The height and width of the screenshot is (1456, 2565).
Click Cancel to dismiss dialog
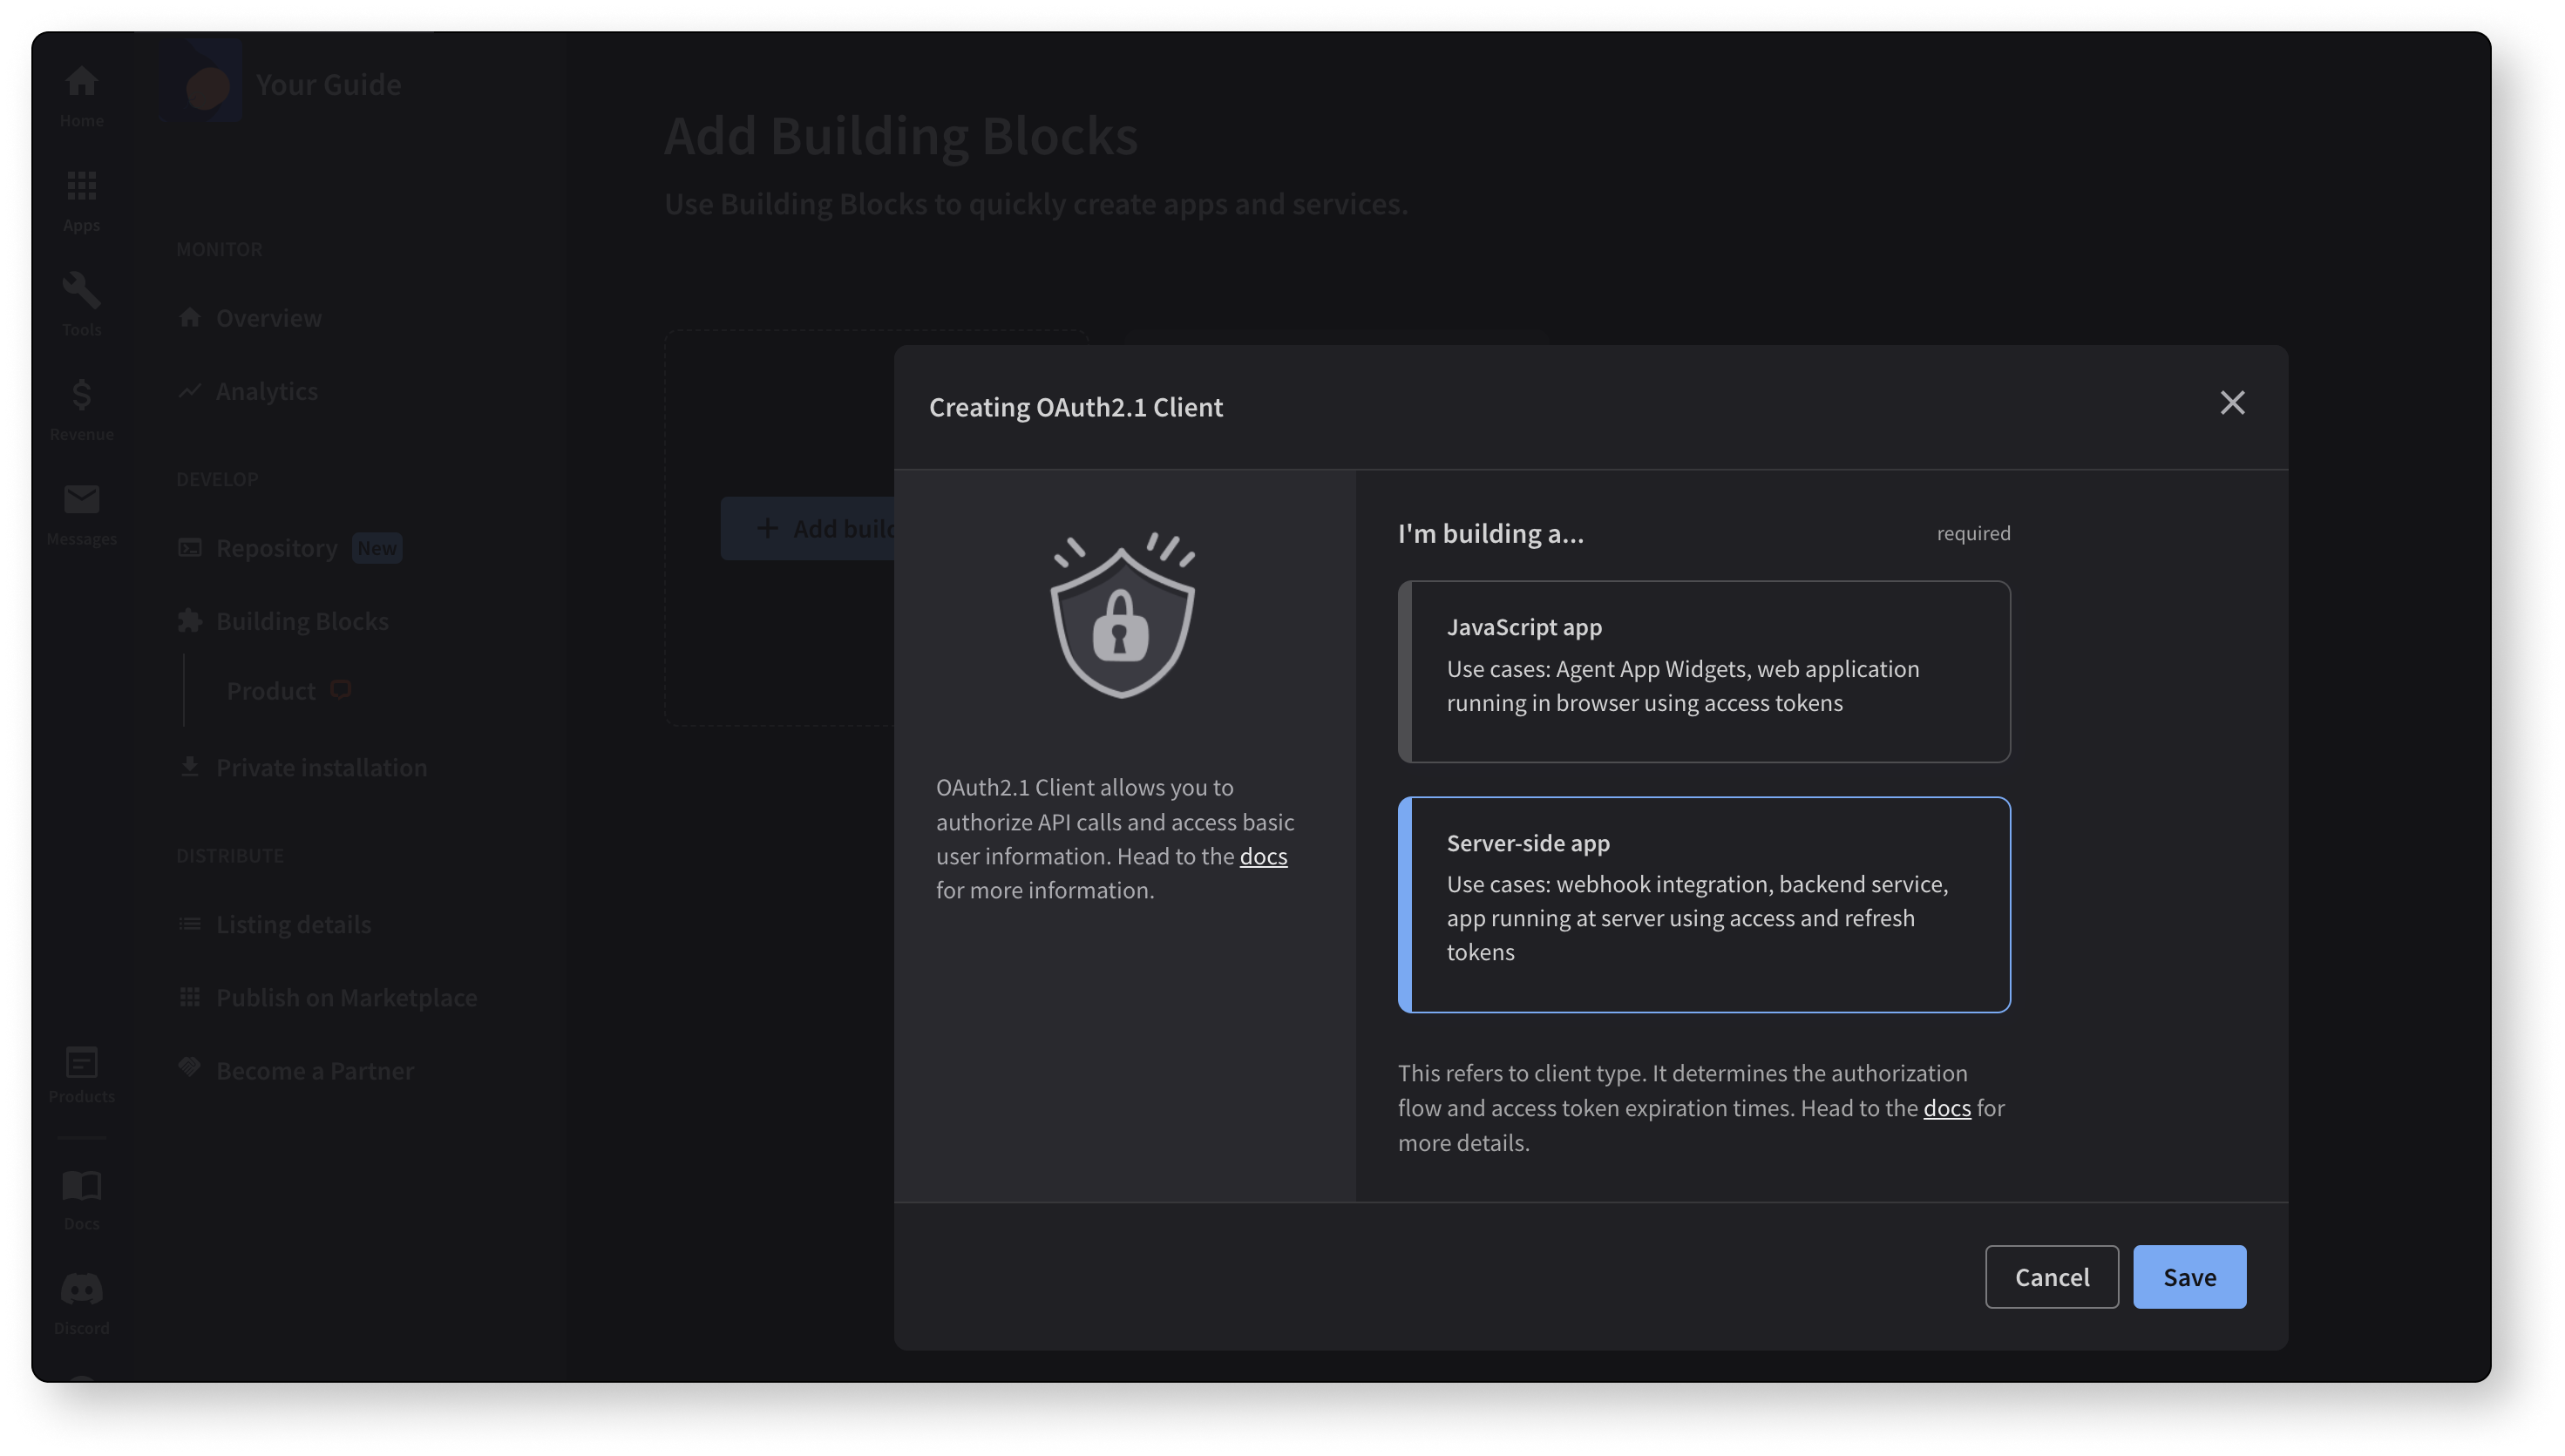[x=2051, y=1277]
